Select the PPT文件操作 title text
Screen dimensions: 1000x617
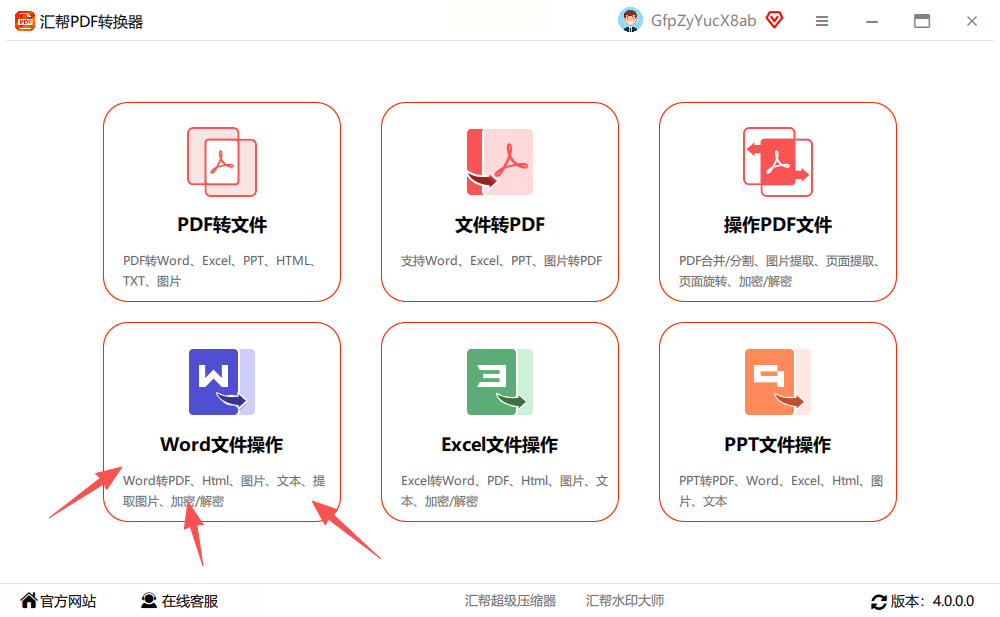[x=777, y=445]
